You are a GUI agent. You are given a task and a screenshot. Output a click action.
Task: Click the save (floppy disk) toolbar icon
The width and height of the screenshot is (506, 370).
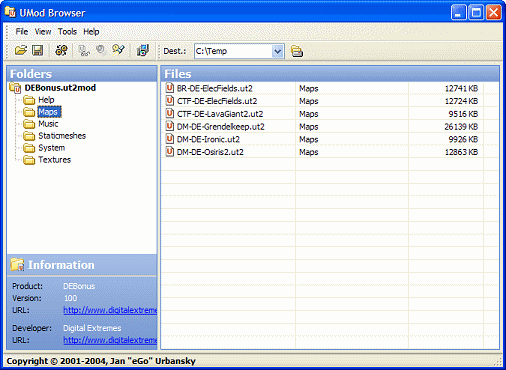[37, 51]
